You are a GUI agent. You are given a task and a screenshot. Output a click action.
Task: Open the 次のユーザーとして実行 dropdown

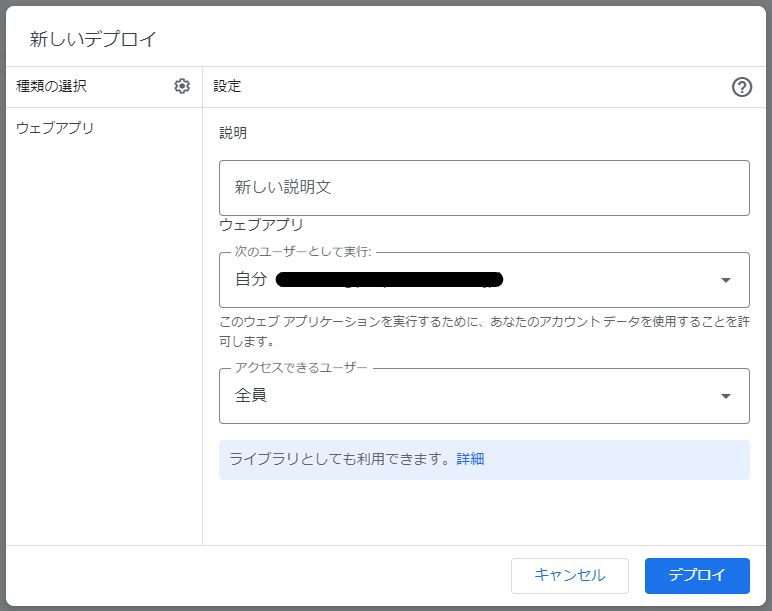484,280
